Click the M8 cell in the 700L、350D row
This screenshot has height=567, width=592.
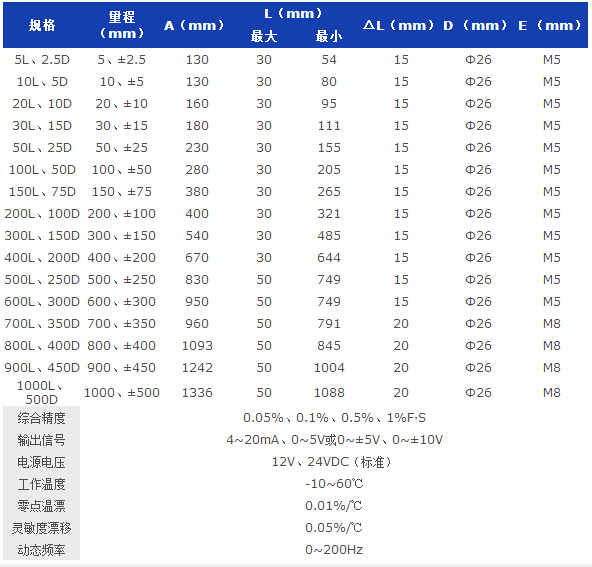[x=552, y=324]
